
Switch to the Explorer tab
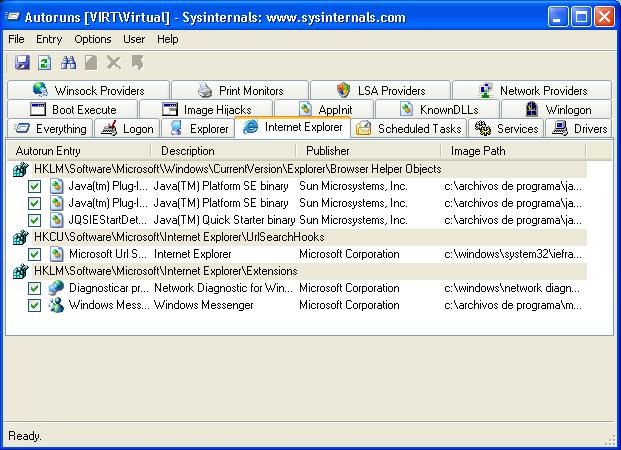[198, 128]
